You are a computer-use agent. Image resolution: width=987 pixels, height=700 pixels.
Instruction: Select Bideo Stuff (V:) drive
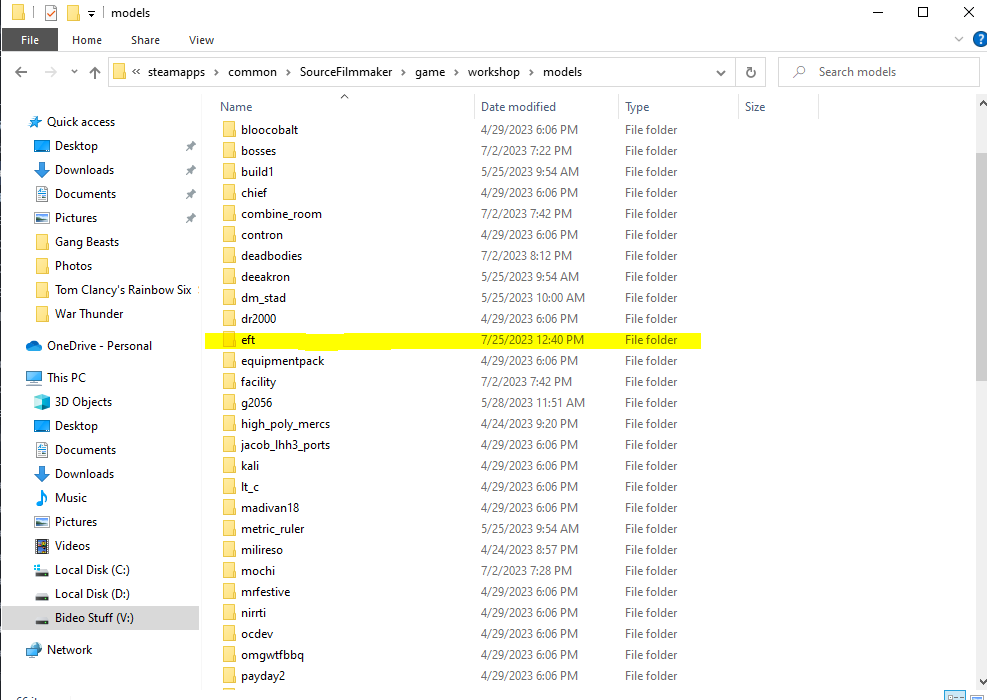[94, 618]
